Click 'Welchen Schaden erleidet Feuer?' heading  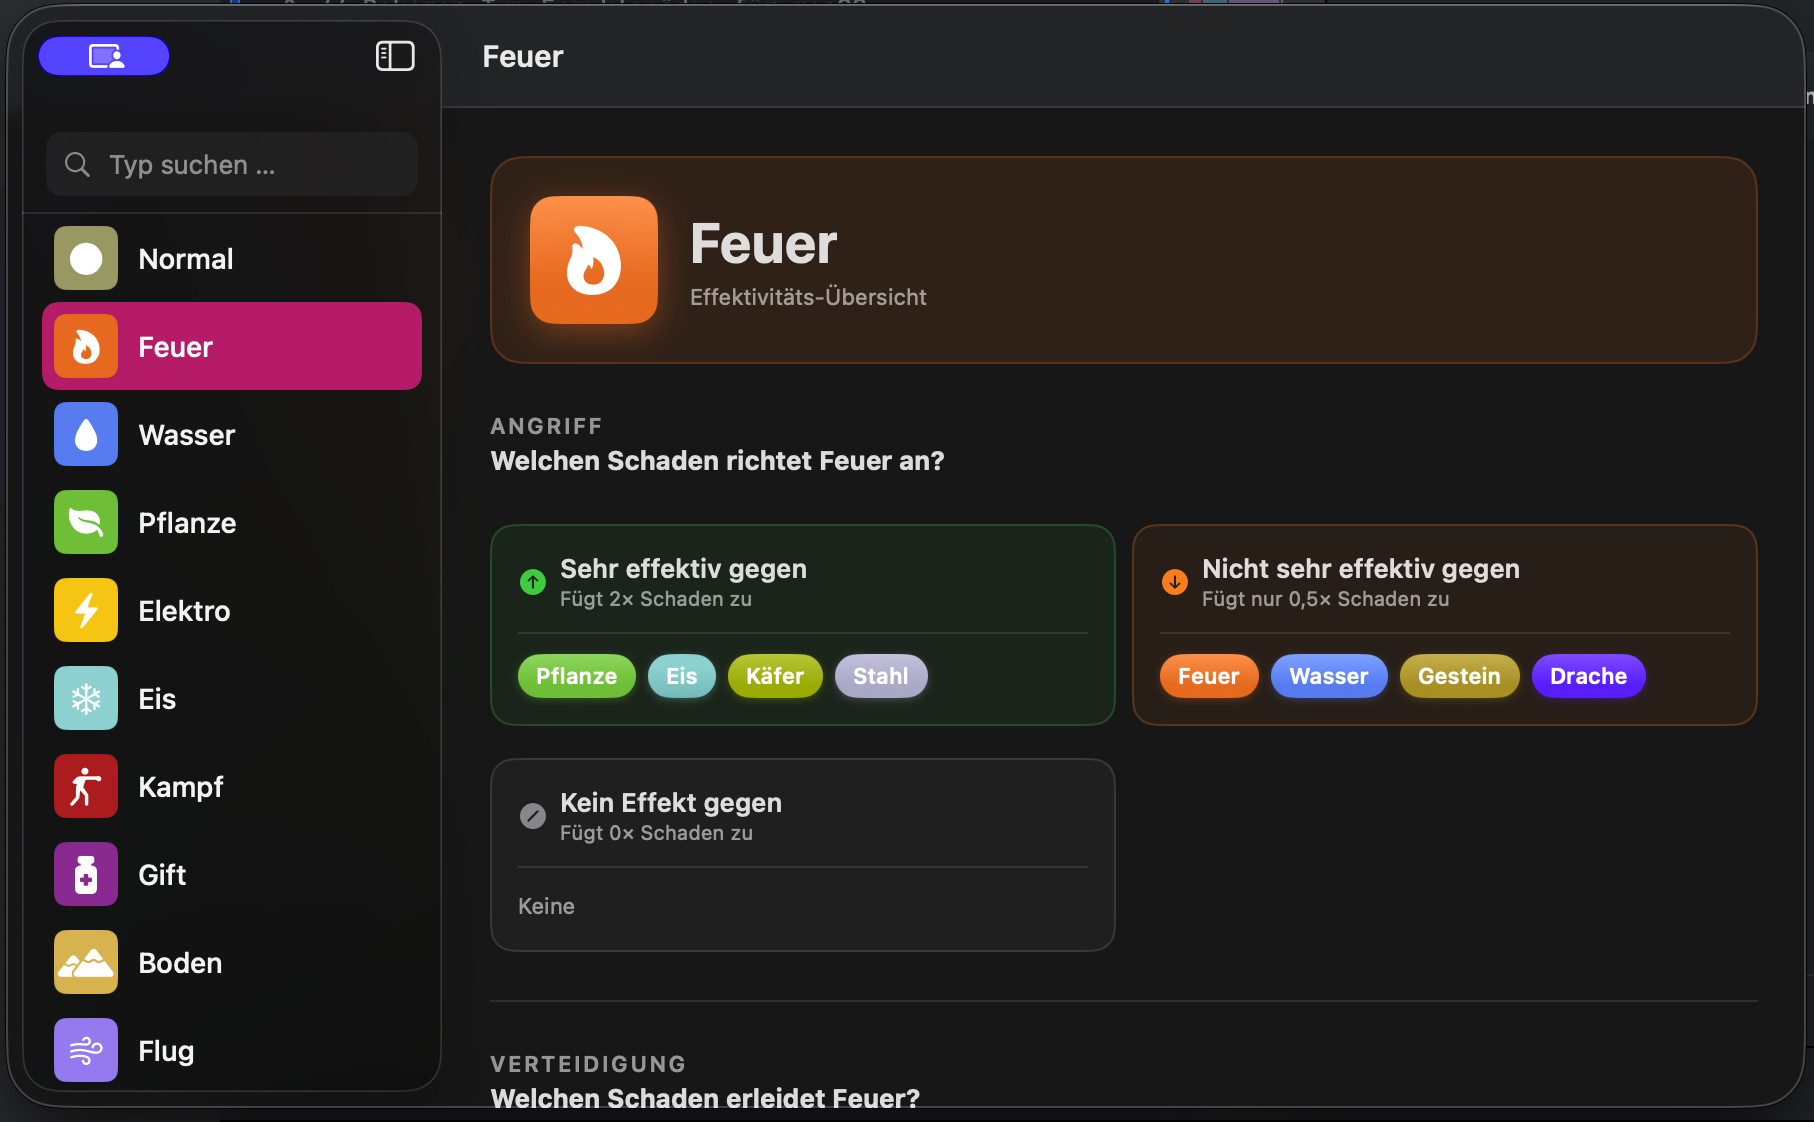pyautogui.click(x=705, y=1097)
